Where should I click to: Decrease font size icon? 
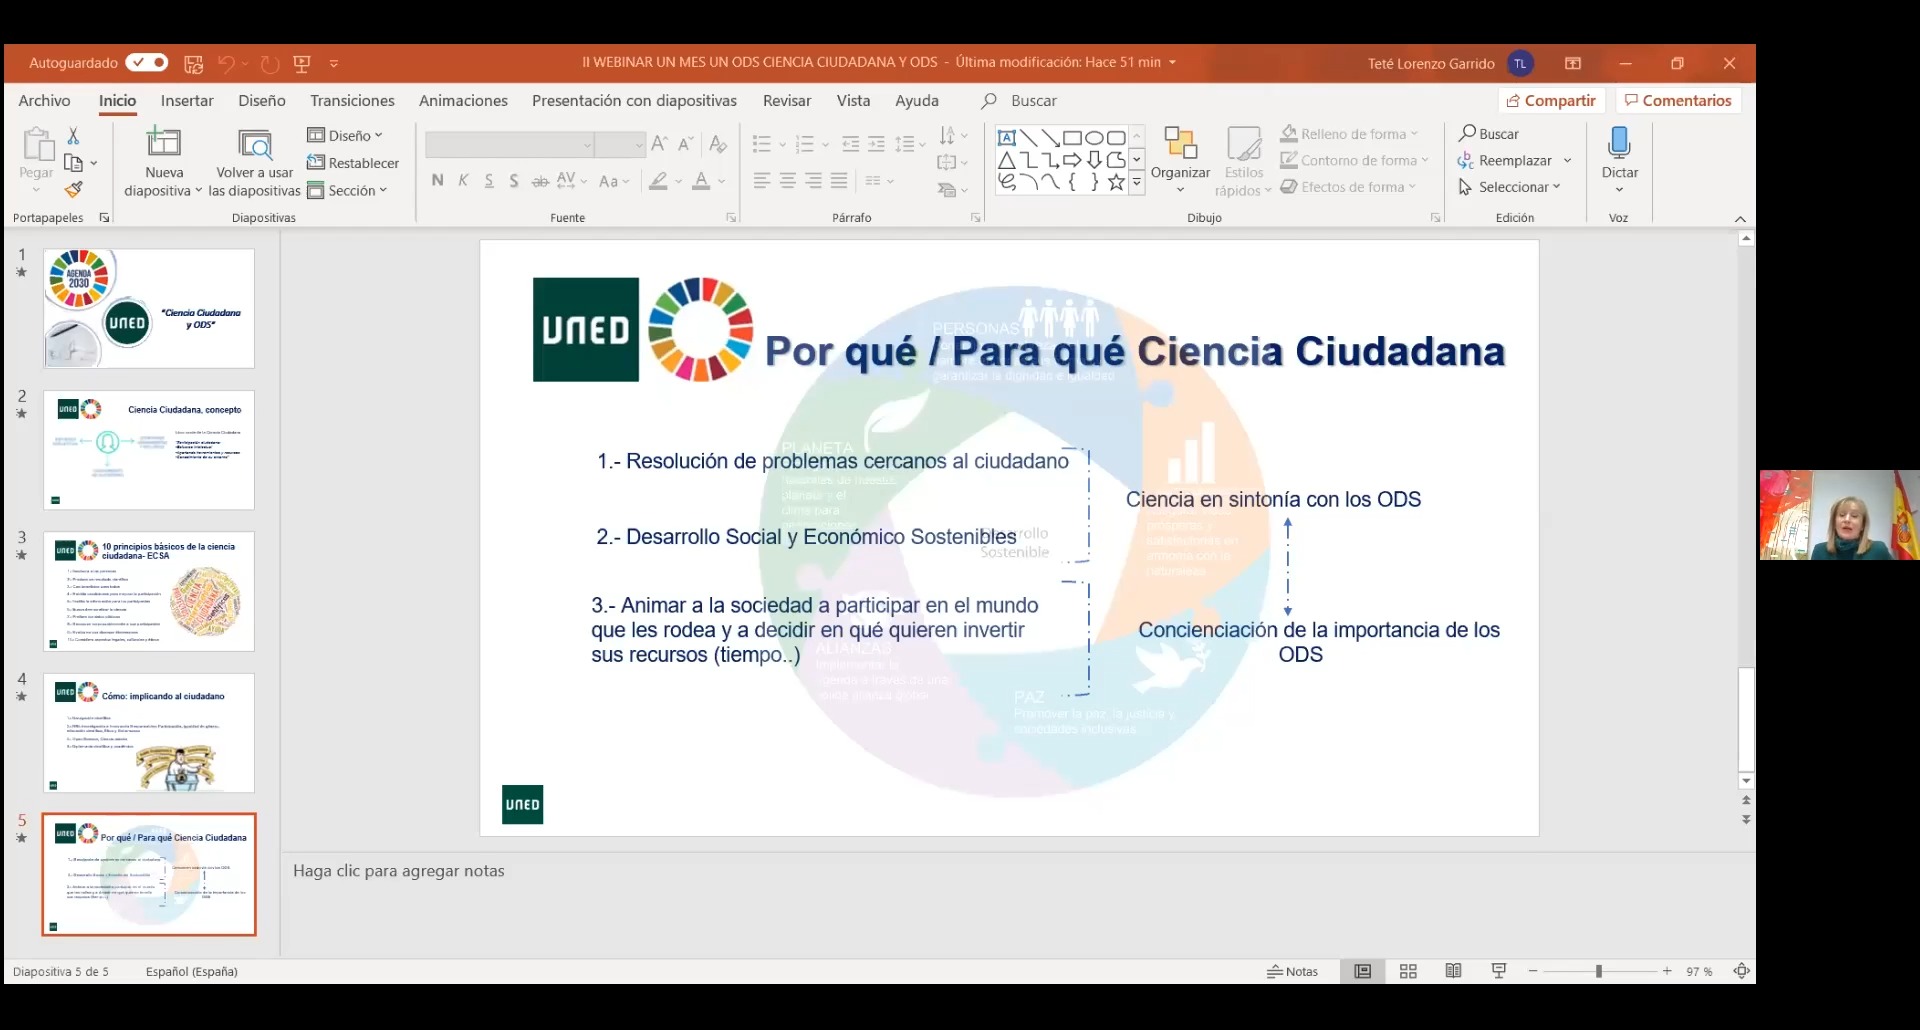tap(685, 144)
